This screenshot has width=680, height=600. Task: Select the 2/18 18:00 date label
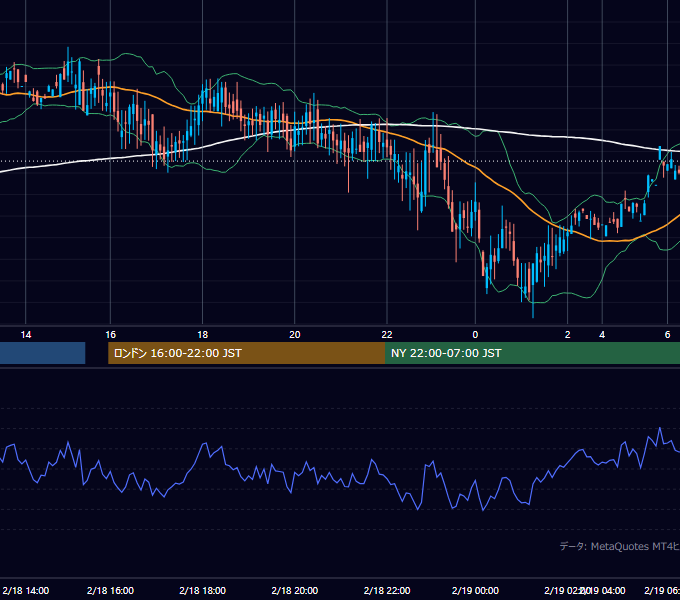(203, 590)
